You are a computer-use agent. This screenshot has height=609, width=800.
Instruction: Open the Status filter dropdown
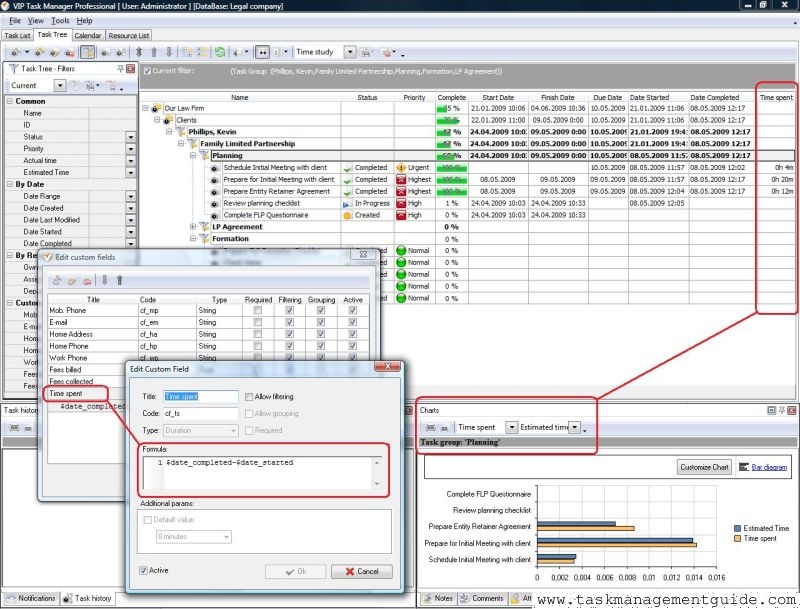pos(131,137)
